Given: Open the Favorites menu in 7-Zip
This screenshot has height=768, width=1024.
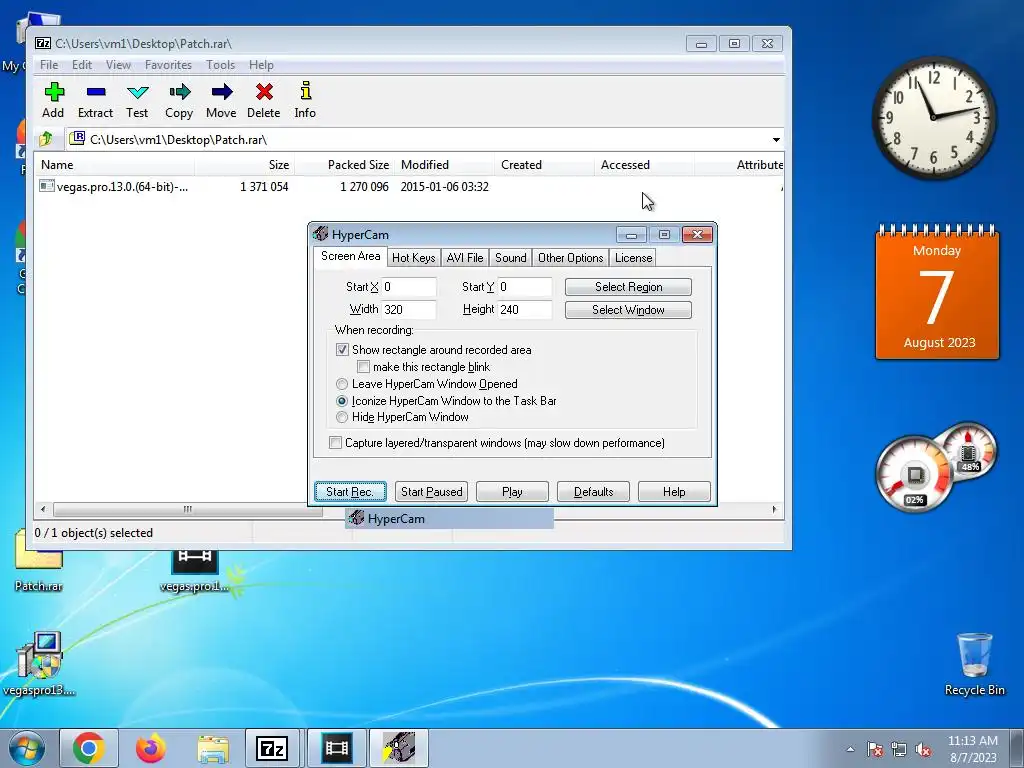Looking at the screenshot, I should [x=168, y=65].
